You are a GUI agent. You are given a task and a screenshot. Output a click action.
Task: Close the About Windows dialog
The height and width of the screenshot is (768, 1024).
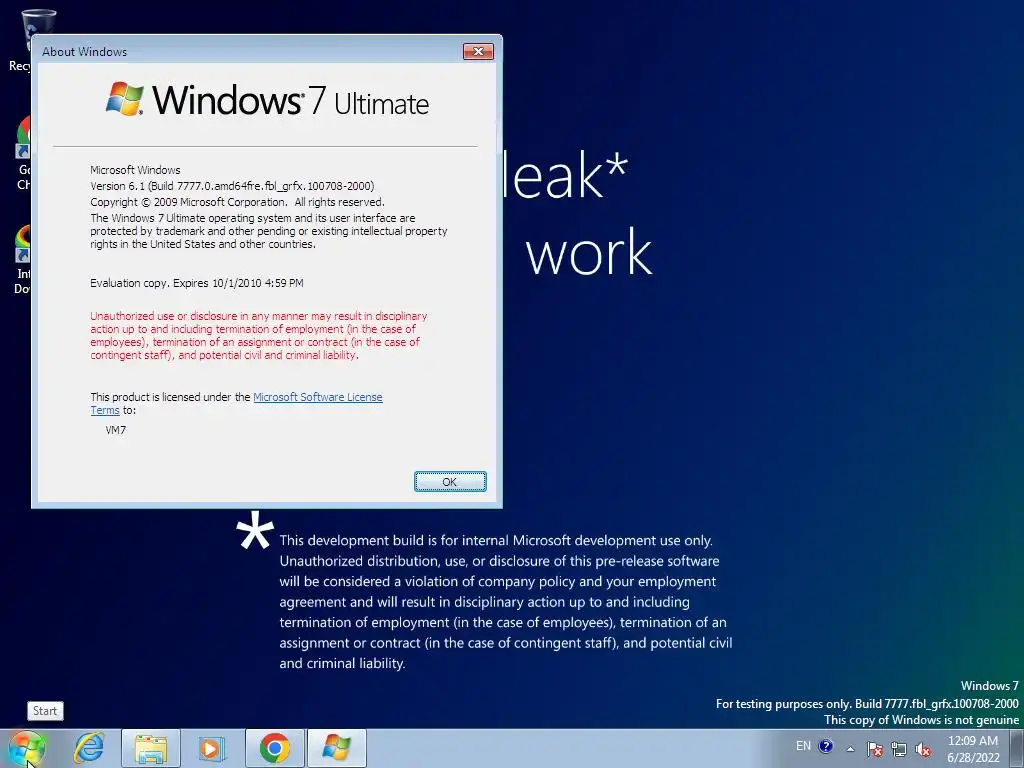[478, 52]
